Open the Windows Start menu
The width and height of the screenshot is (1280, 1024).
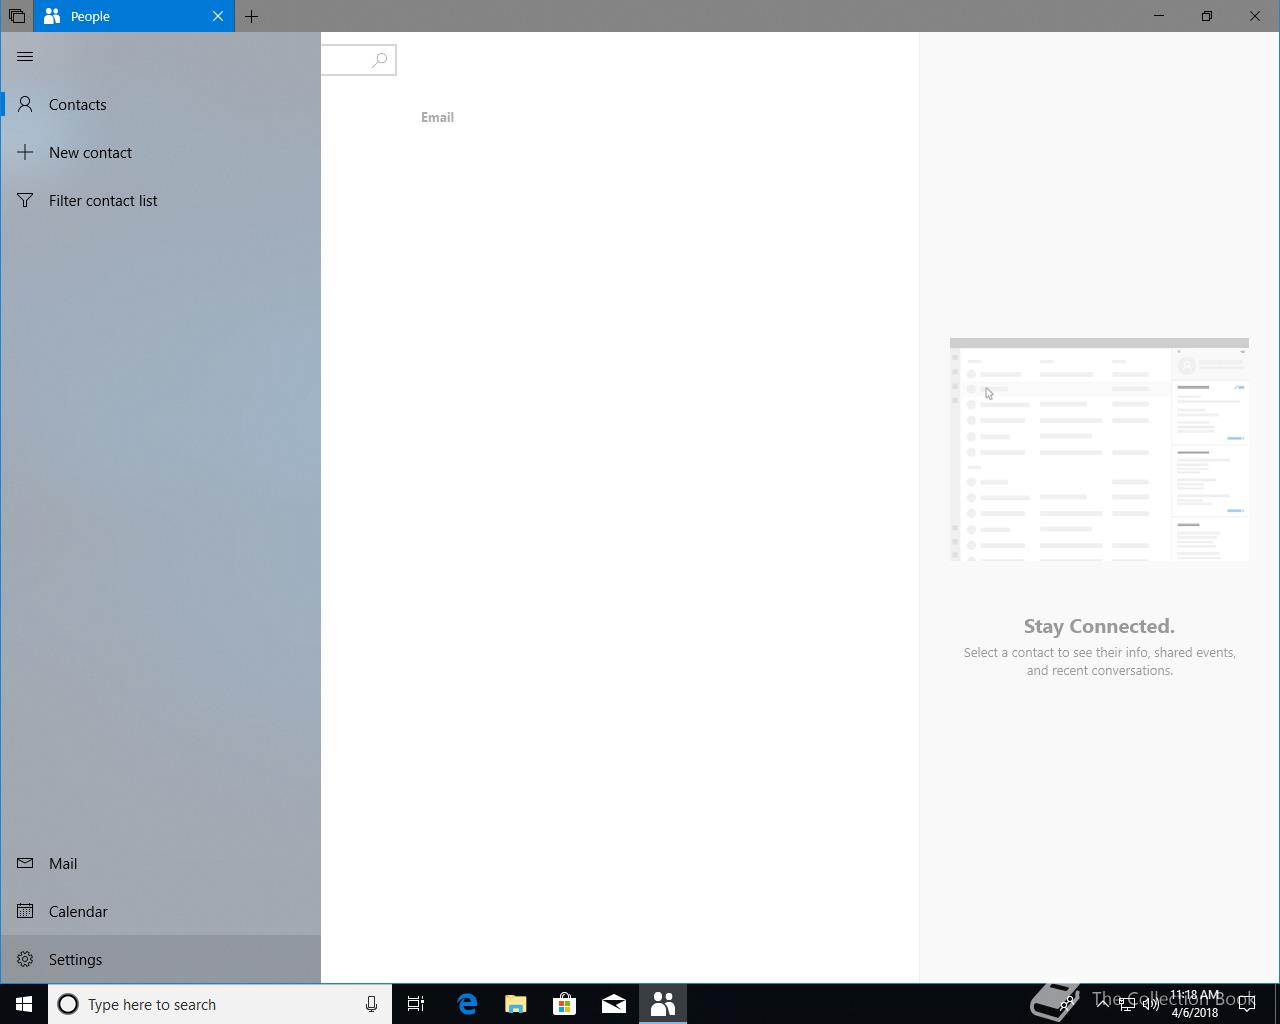coord(24,1004)
